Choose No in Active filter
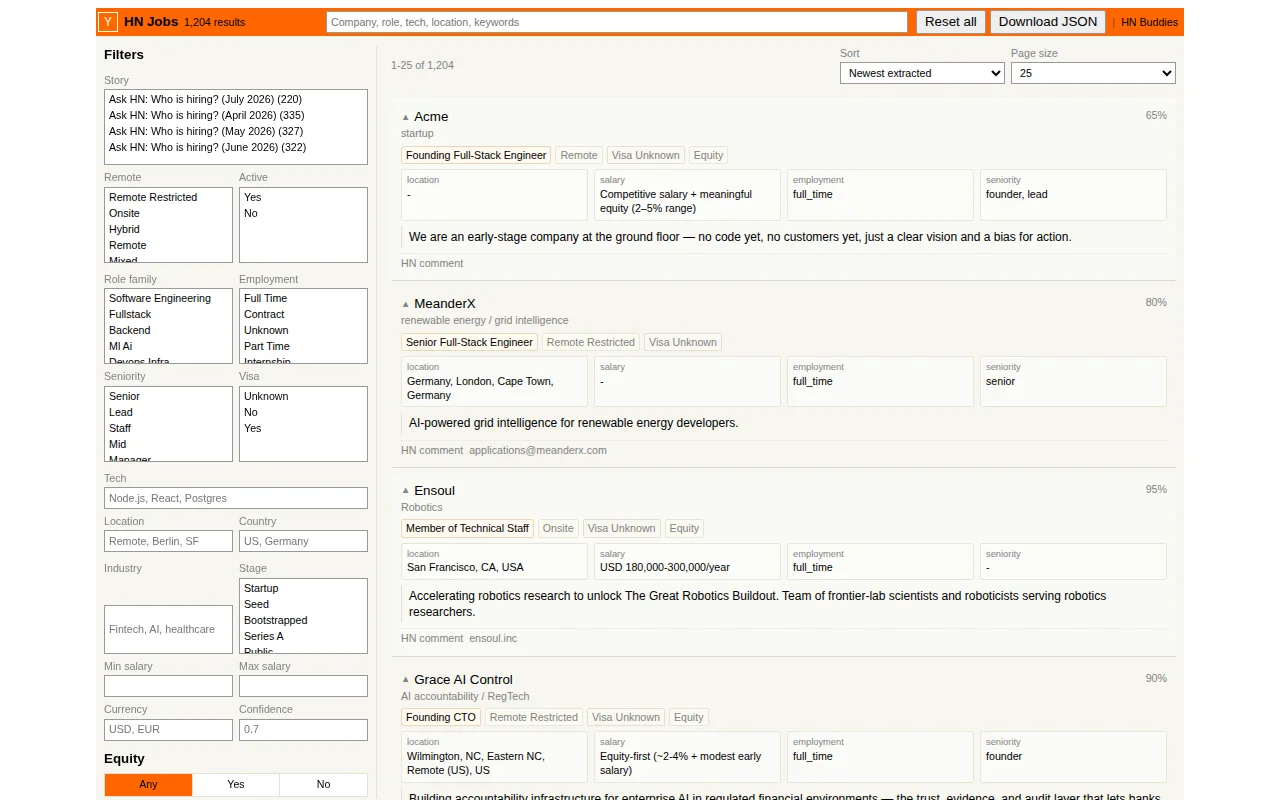 point(303,213)
